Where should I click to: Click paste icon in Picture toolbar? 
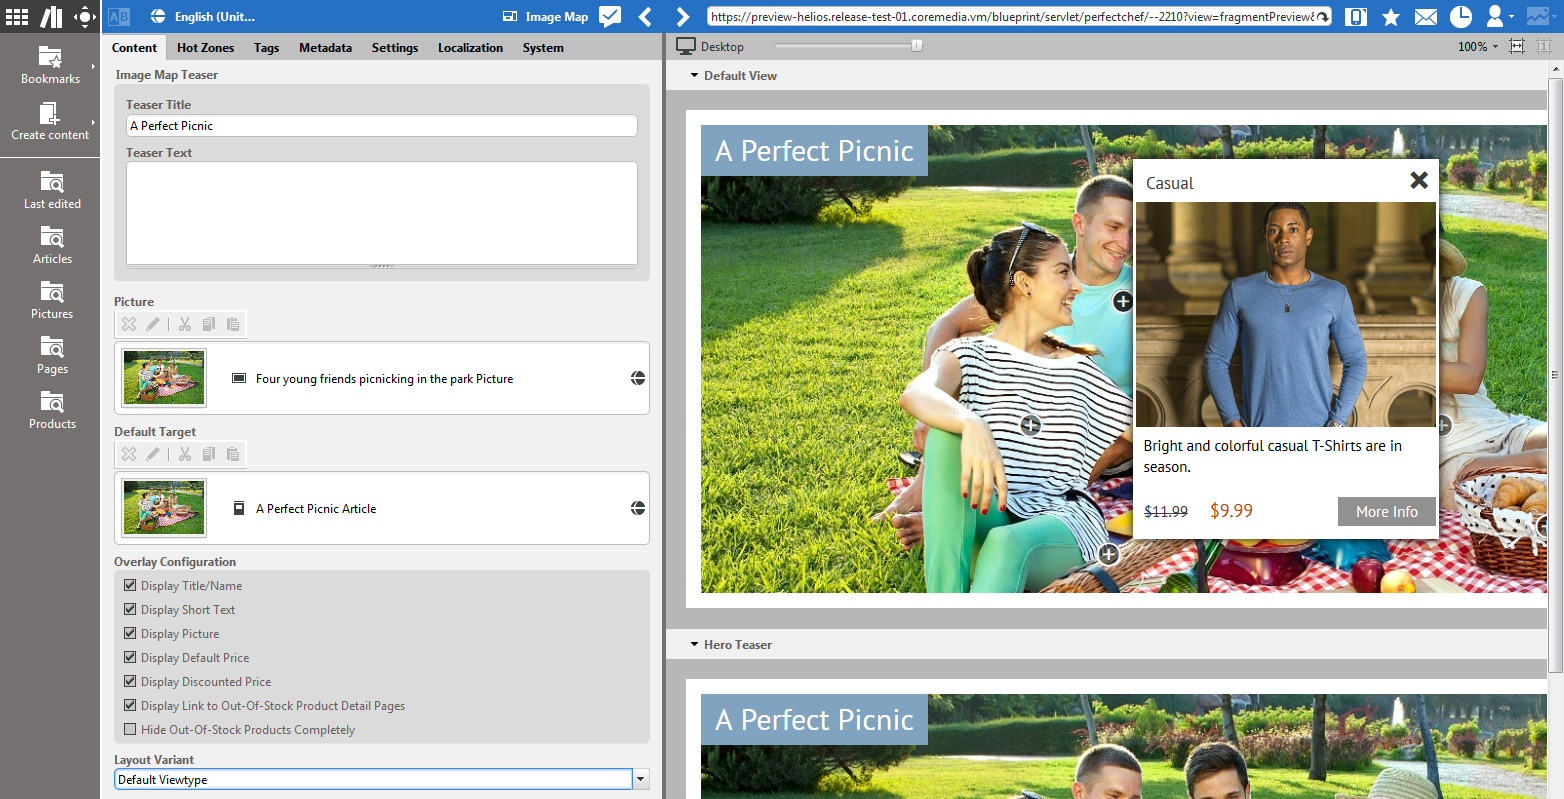point(233,324)
